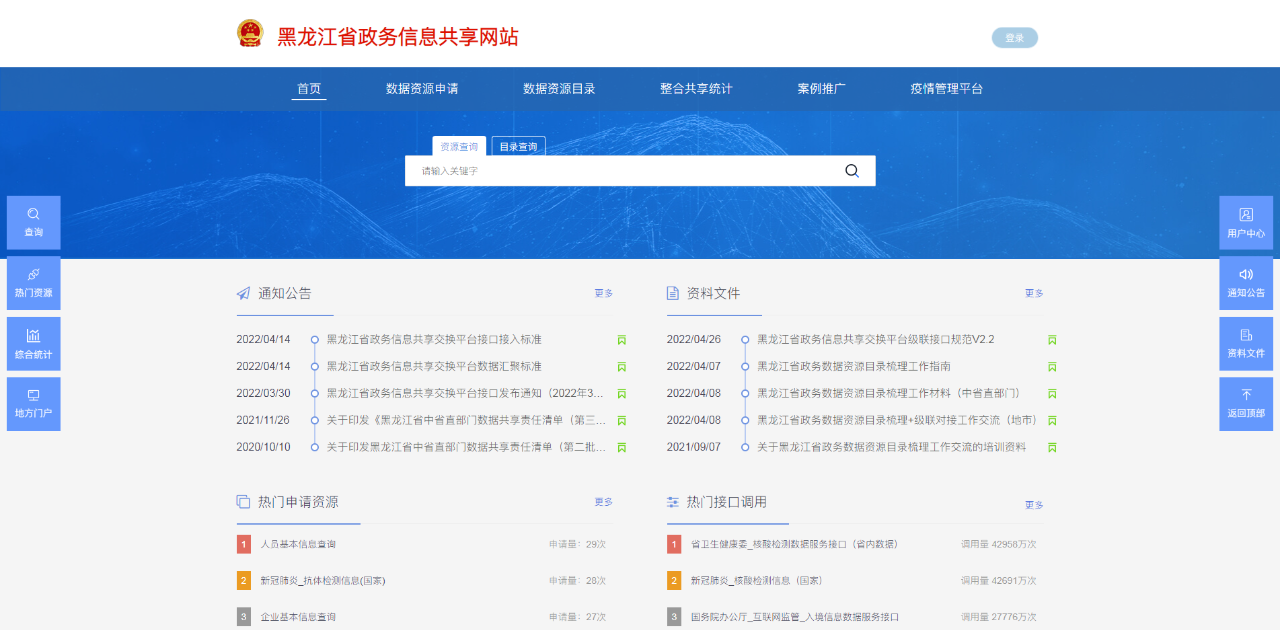Image resolution: width=1280 pixels, height=630 pixels.
Task: Open resource 新冠肺炎_抗体检测信息(国家)
Action: (x=323, y=581)
